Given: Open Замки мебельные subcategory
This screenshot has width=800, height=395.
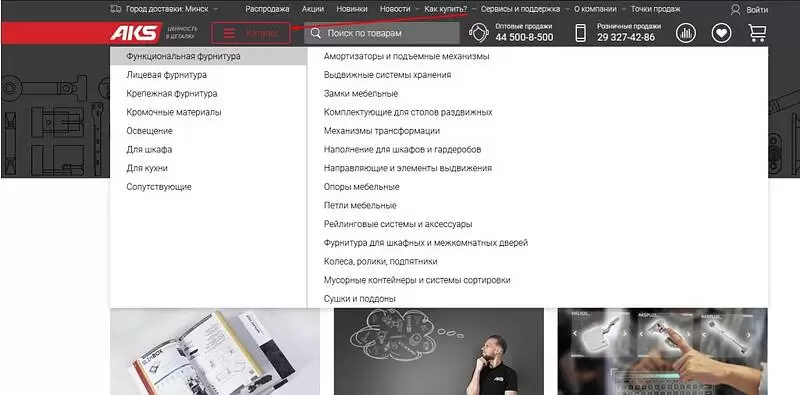Looking at the screenshot, I should (361, 94).
